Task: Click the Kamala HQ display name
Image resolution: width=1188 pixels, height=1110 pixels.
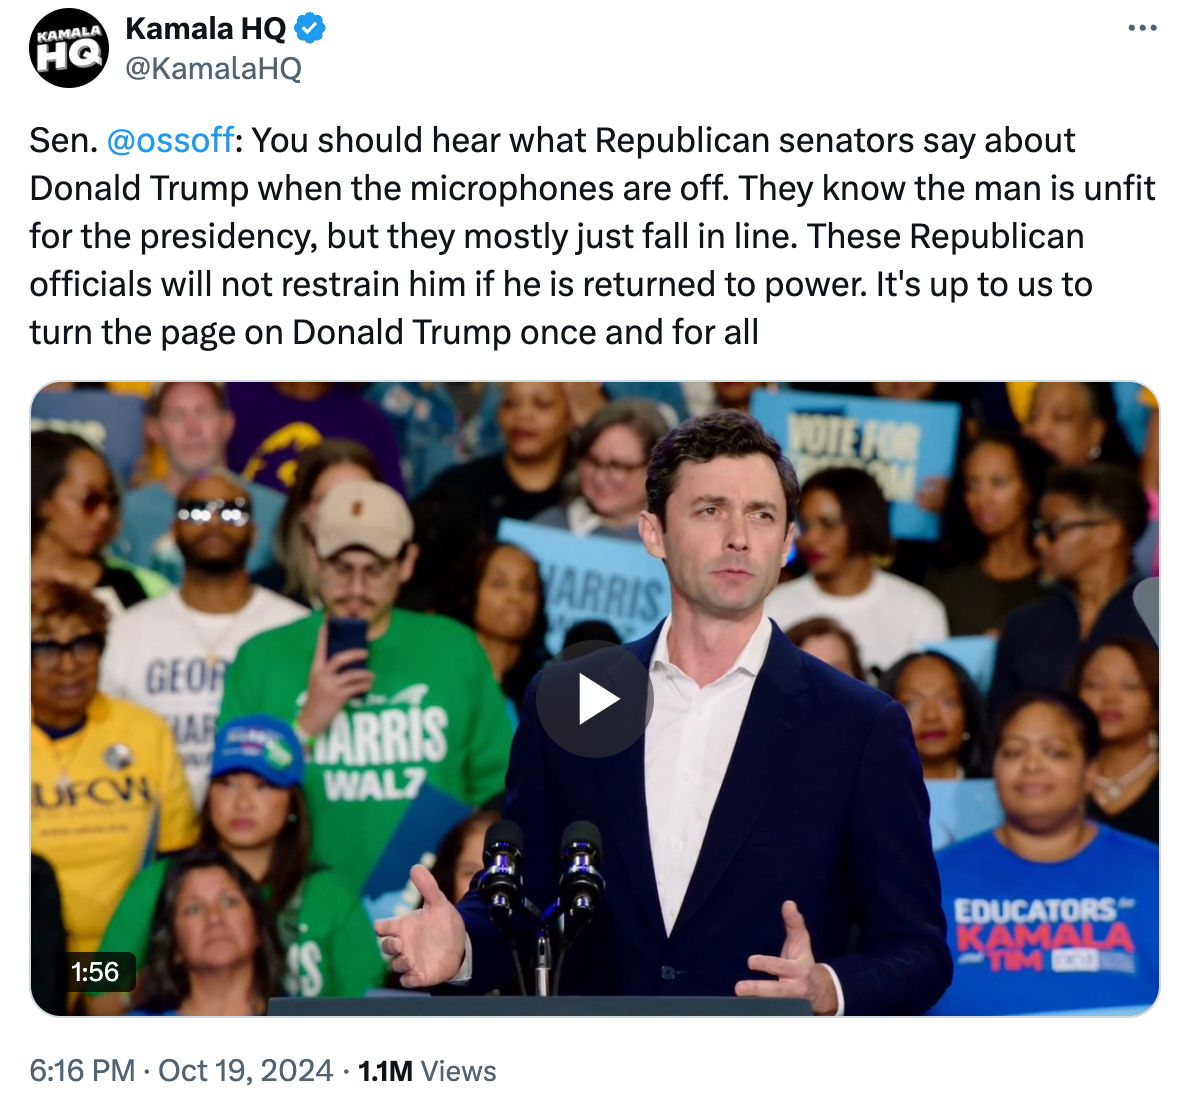Action: click(x=205, y=29)
